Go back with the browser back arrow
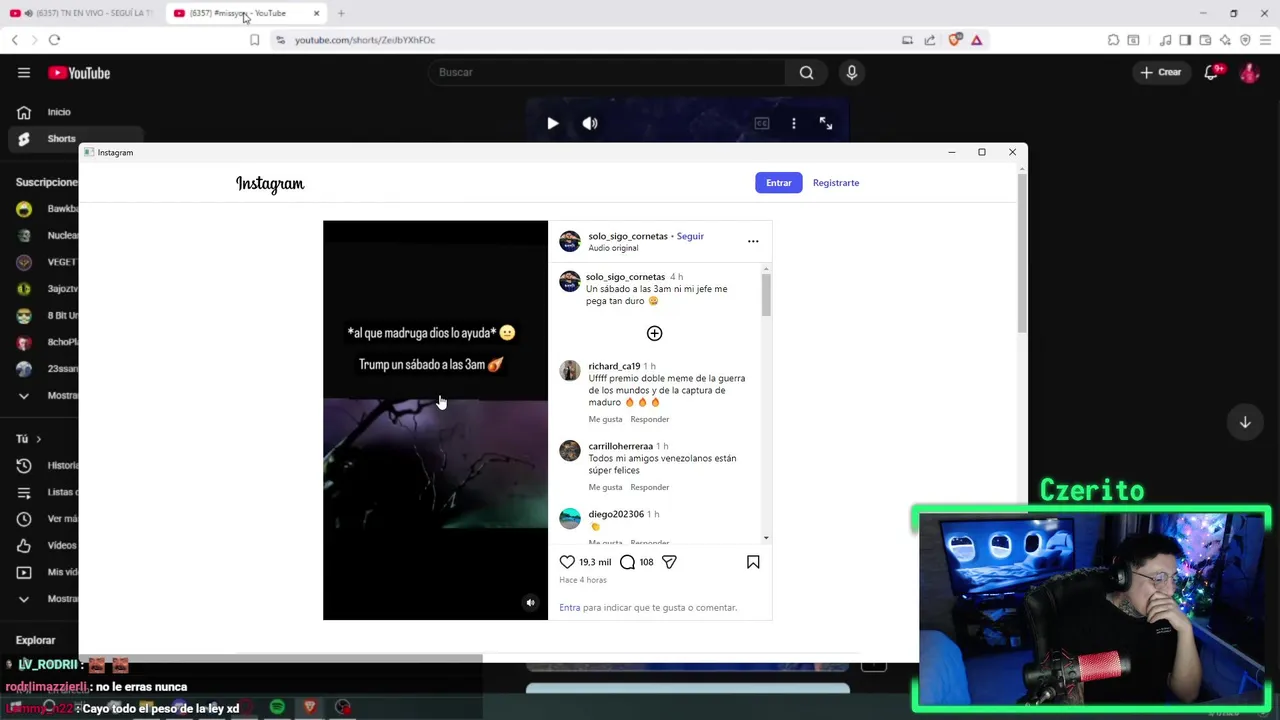The image size is (1280, 720). click(14, 40)
